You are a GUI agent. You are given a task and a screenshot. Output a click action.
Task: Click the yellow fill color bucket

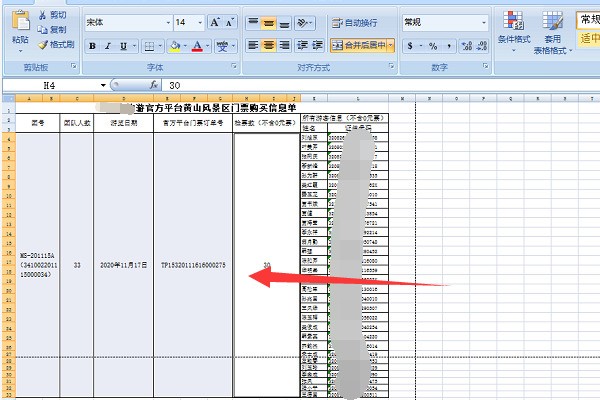pos(175,47)
